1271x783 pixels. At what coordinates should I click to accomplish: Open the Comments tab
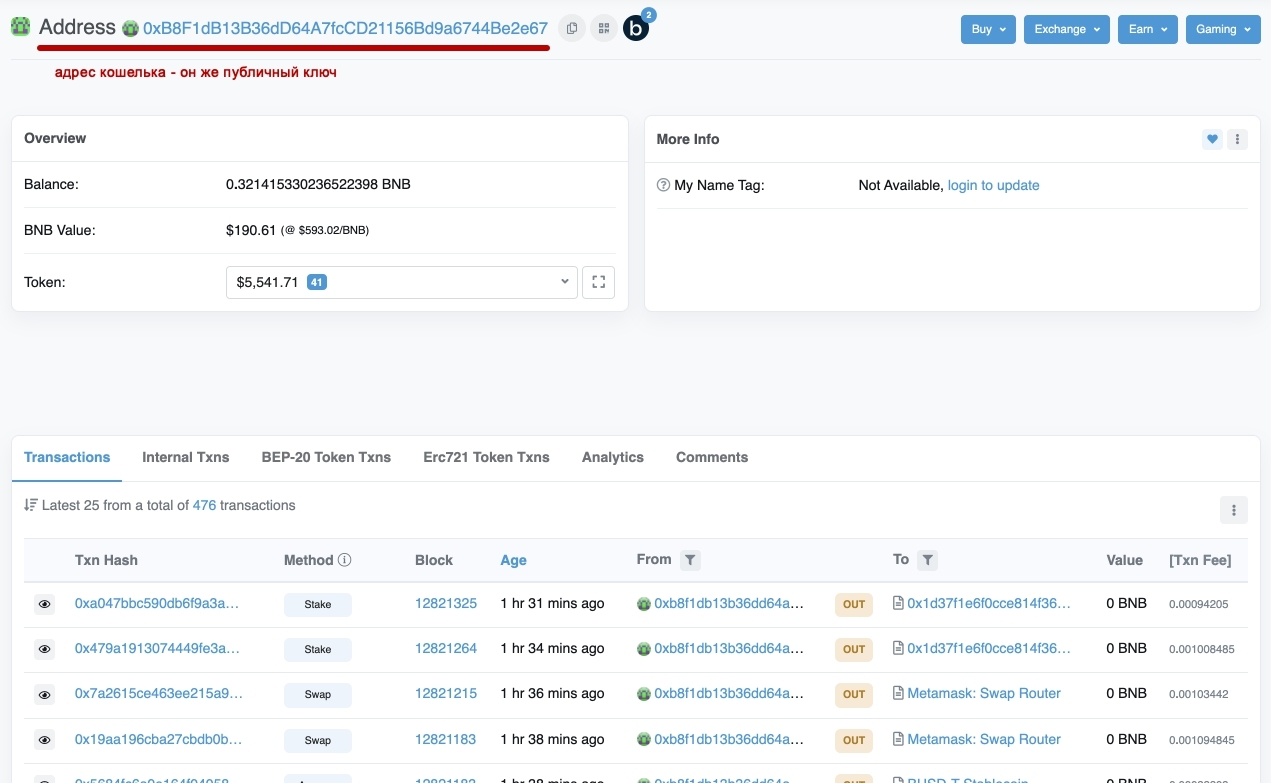tap(712, 457)
